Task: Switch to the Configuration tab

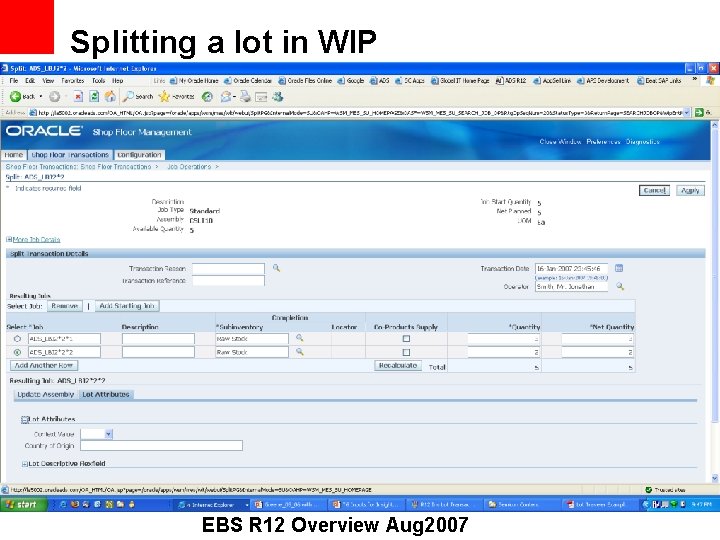Action: [139, 155]
